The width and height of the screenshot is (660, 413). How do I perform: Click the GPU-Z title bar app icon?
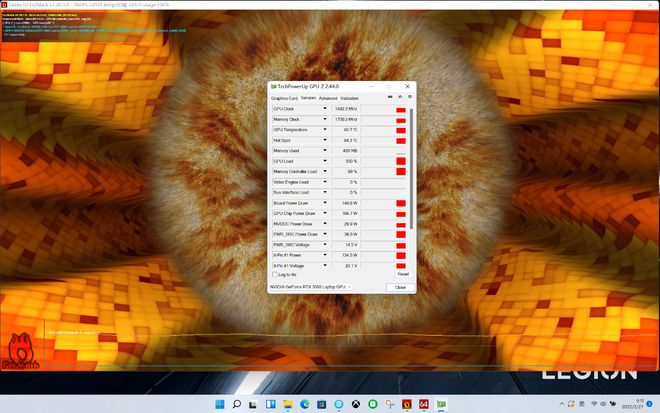coord(274,86)
